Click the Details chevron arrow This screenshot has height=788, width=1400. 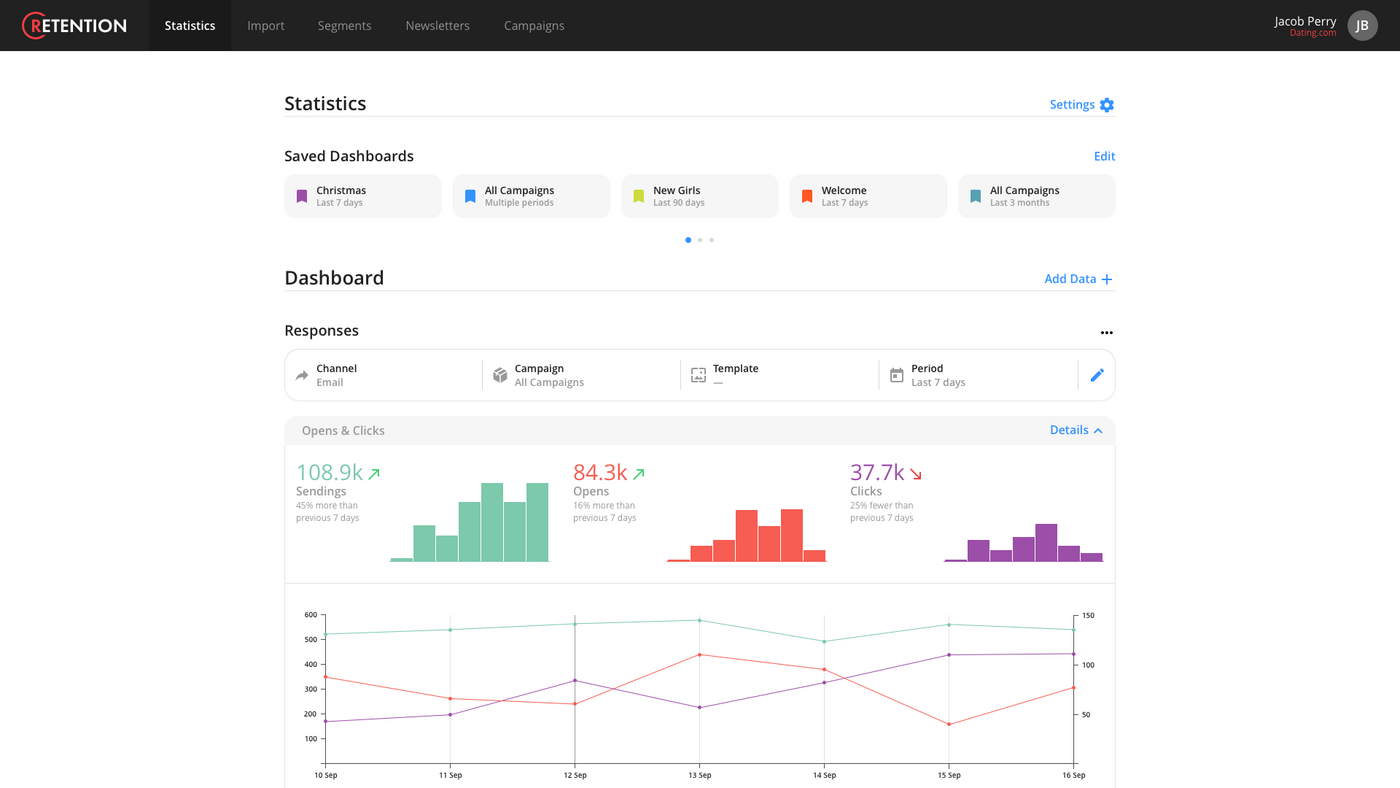[1098, 431]
